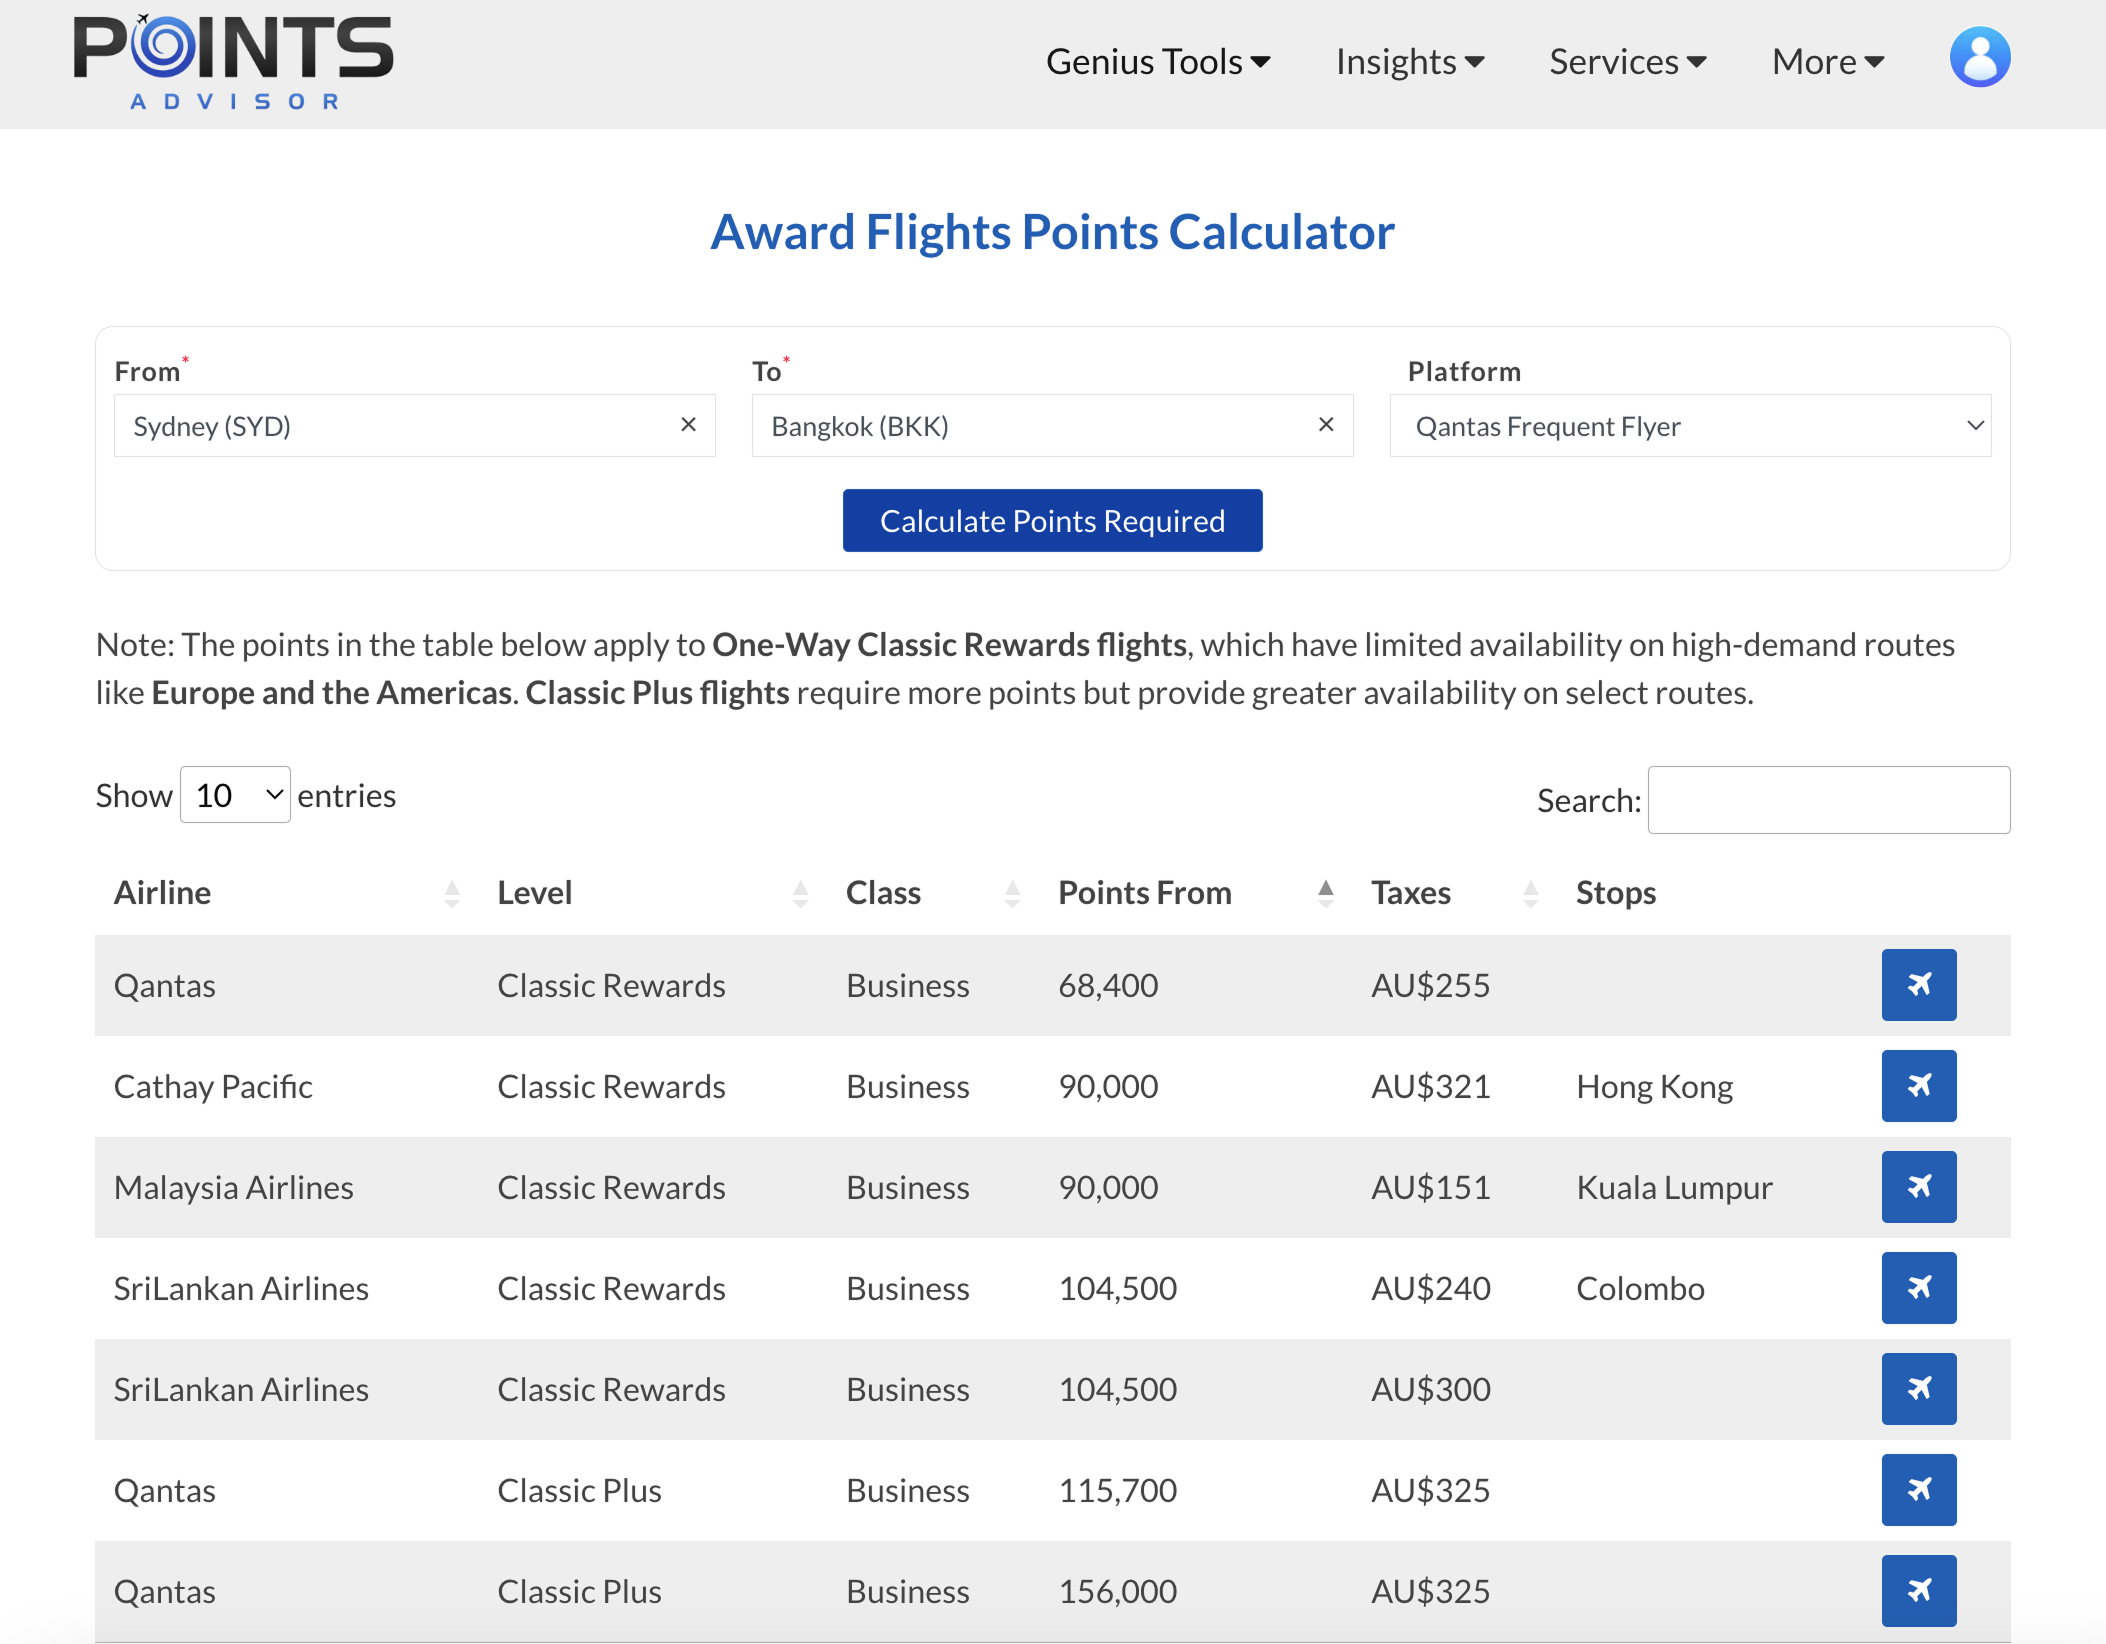Click plane icon for Qantas 68,400 row
2106x1644 pixels.
(x=1918, y=985)
